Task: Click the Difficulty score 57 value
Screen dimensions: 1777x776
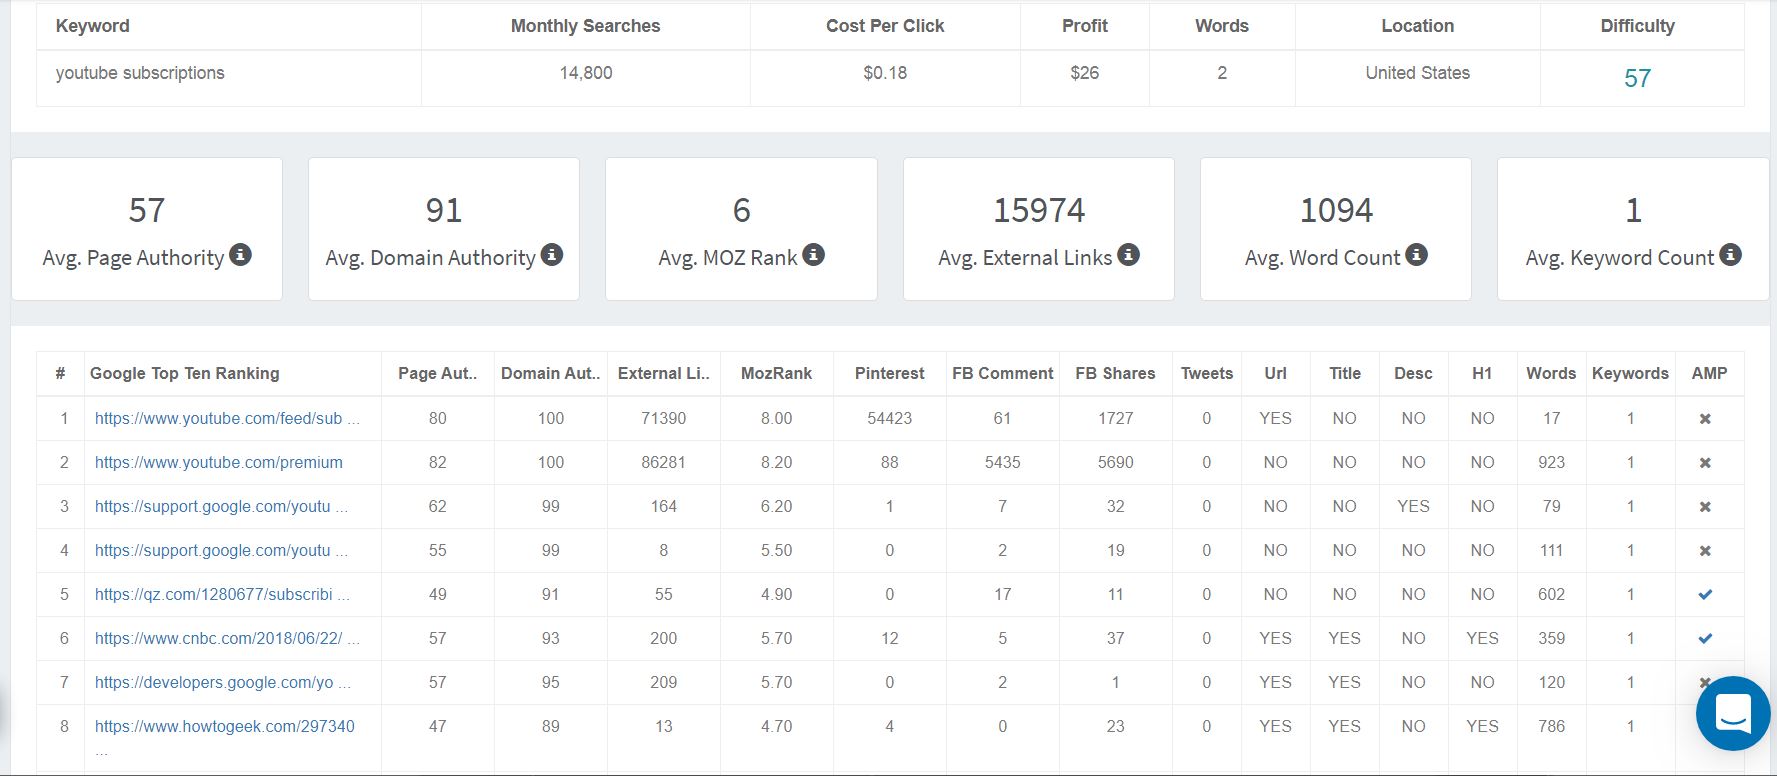Action: [x=1637, y=78]
